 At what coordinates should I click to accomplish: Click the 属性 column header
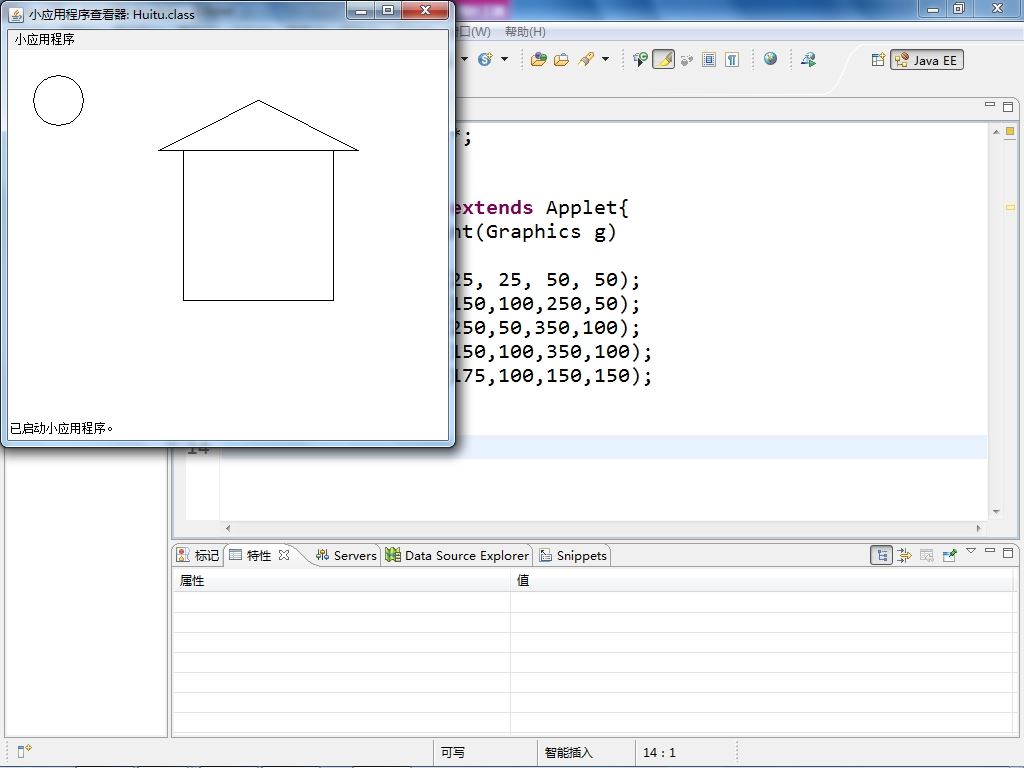[341, 581]
